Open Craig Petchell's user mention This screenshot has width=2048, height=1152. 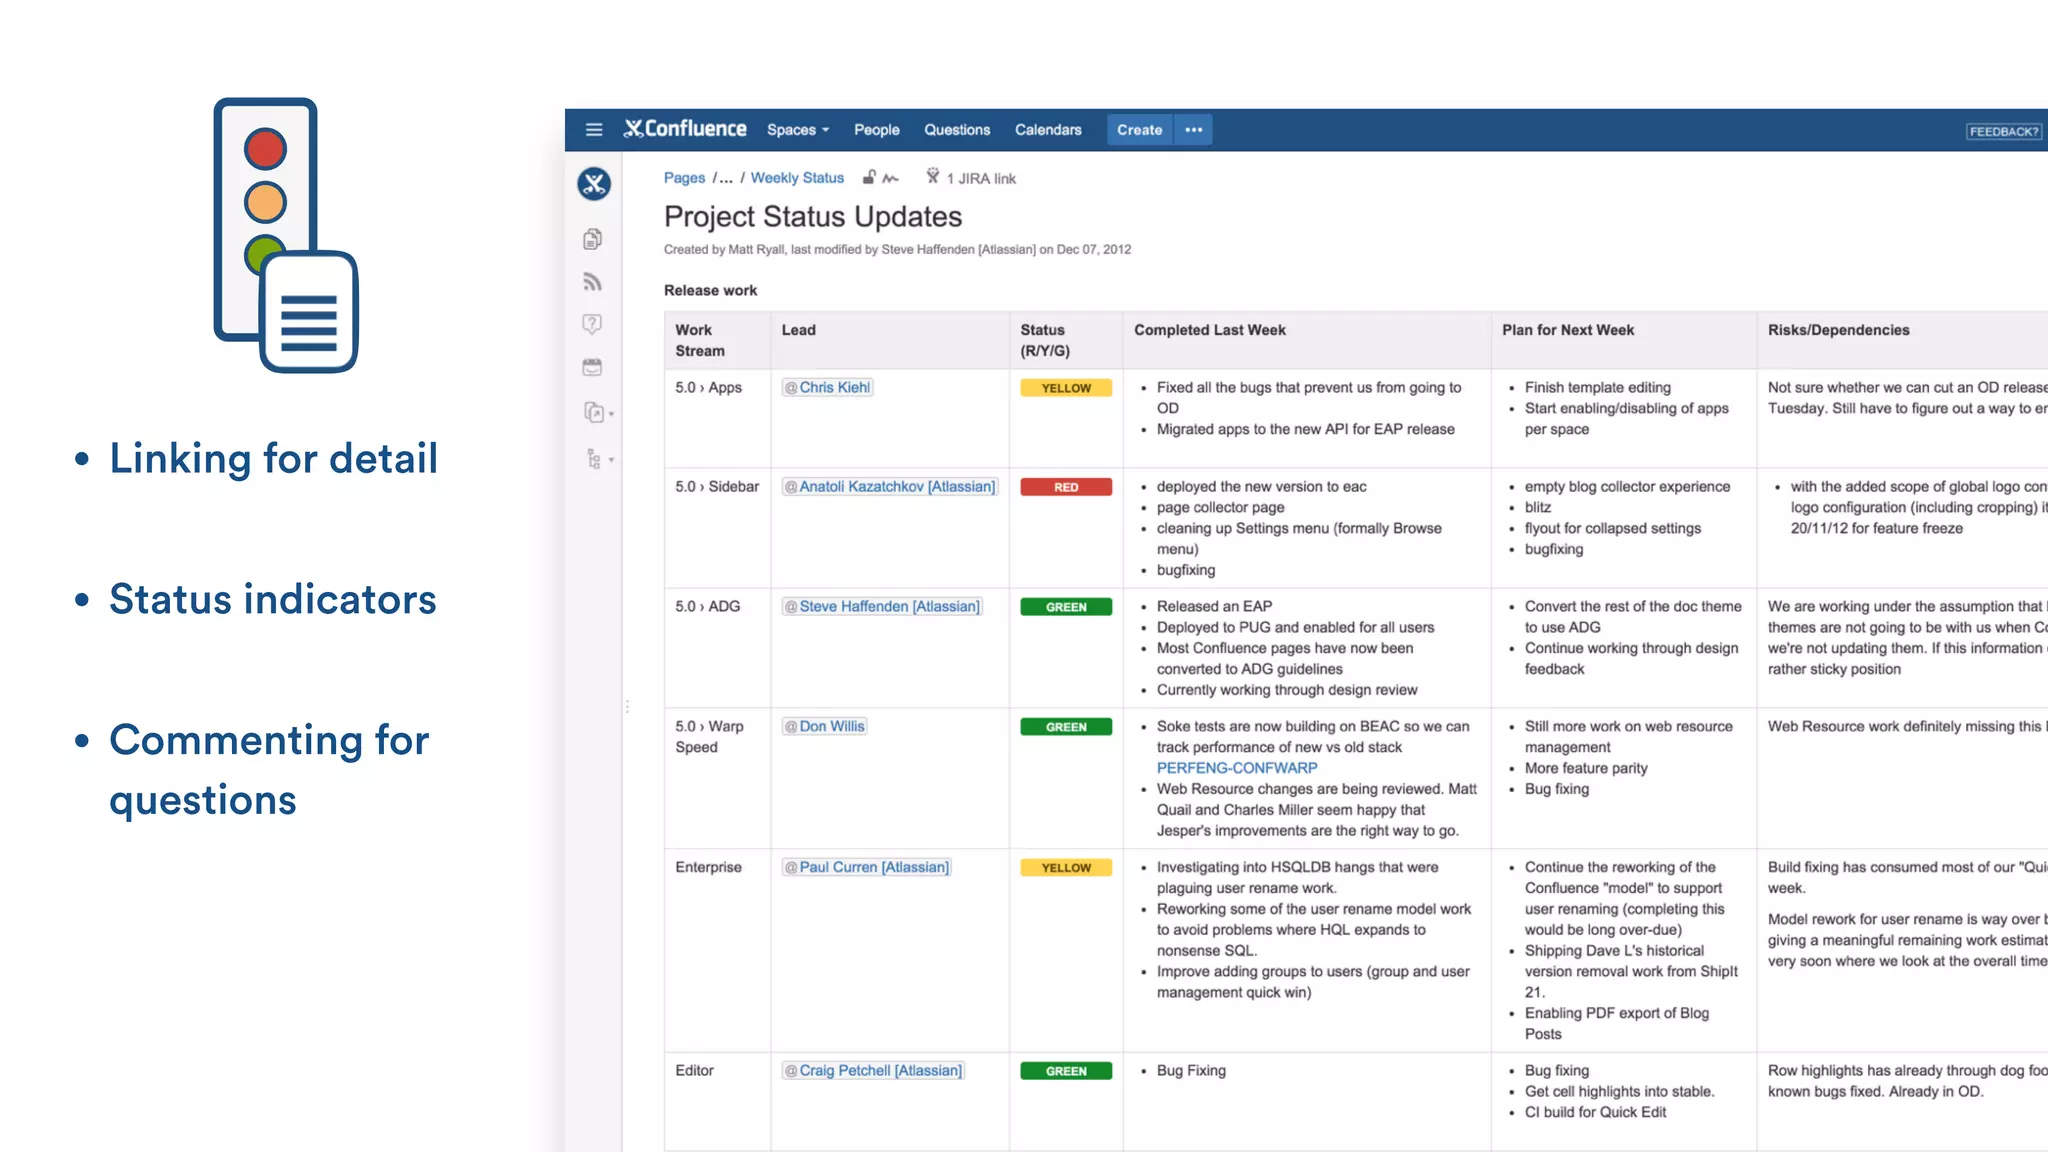(x=873, y=1070)
